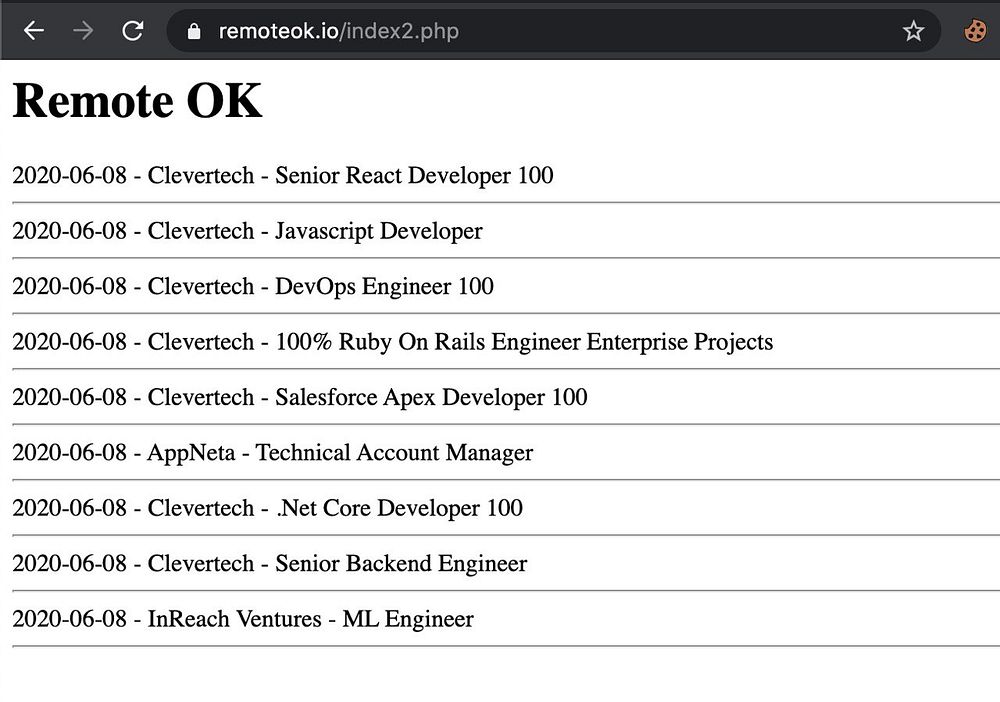Screen dimensions: 1000x702
Task: Open the DevOps Engineer 100 listing
Action: pyautogui.click(x=253, y=286)
